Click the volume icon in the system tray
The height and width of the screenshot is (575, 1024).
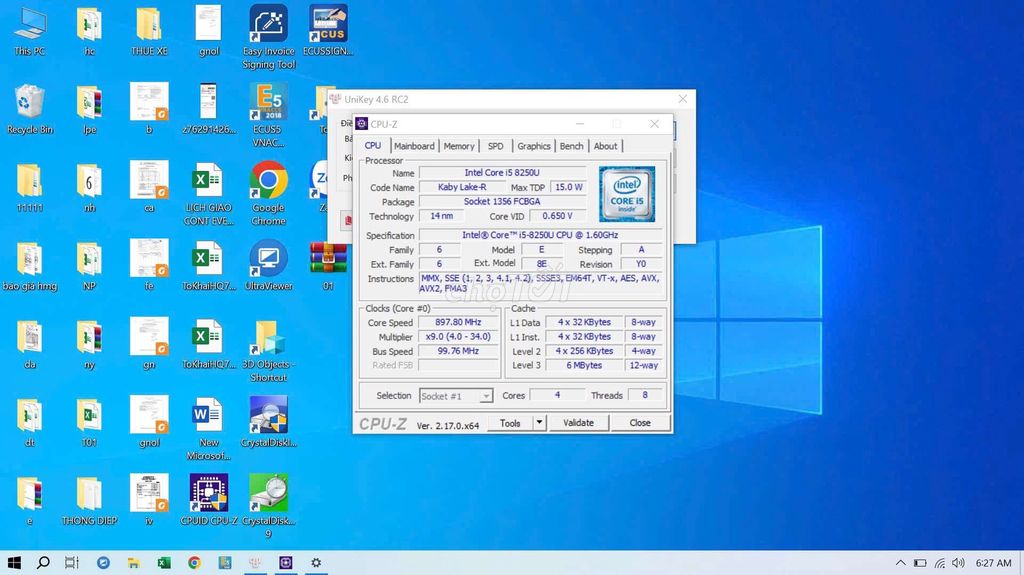958,563
